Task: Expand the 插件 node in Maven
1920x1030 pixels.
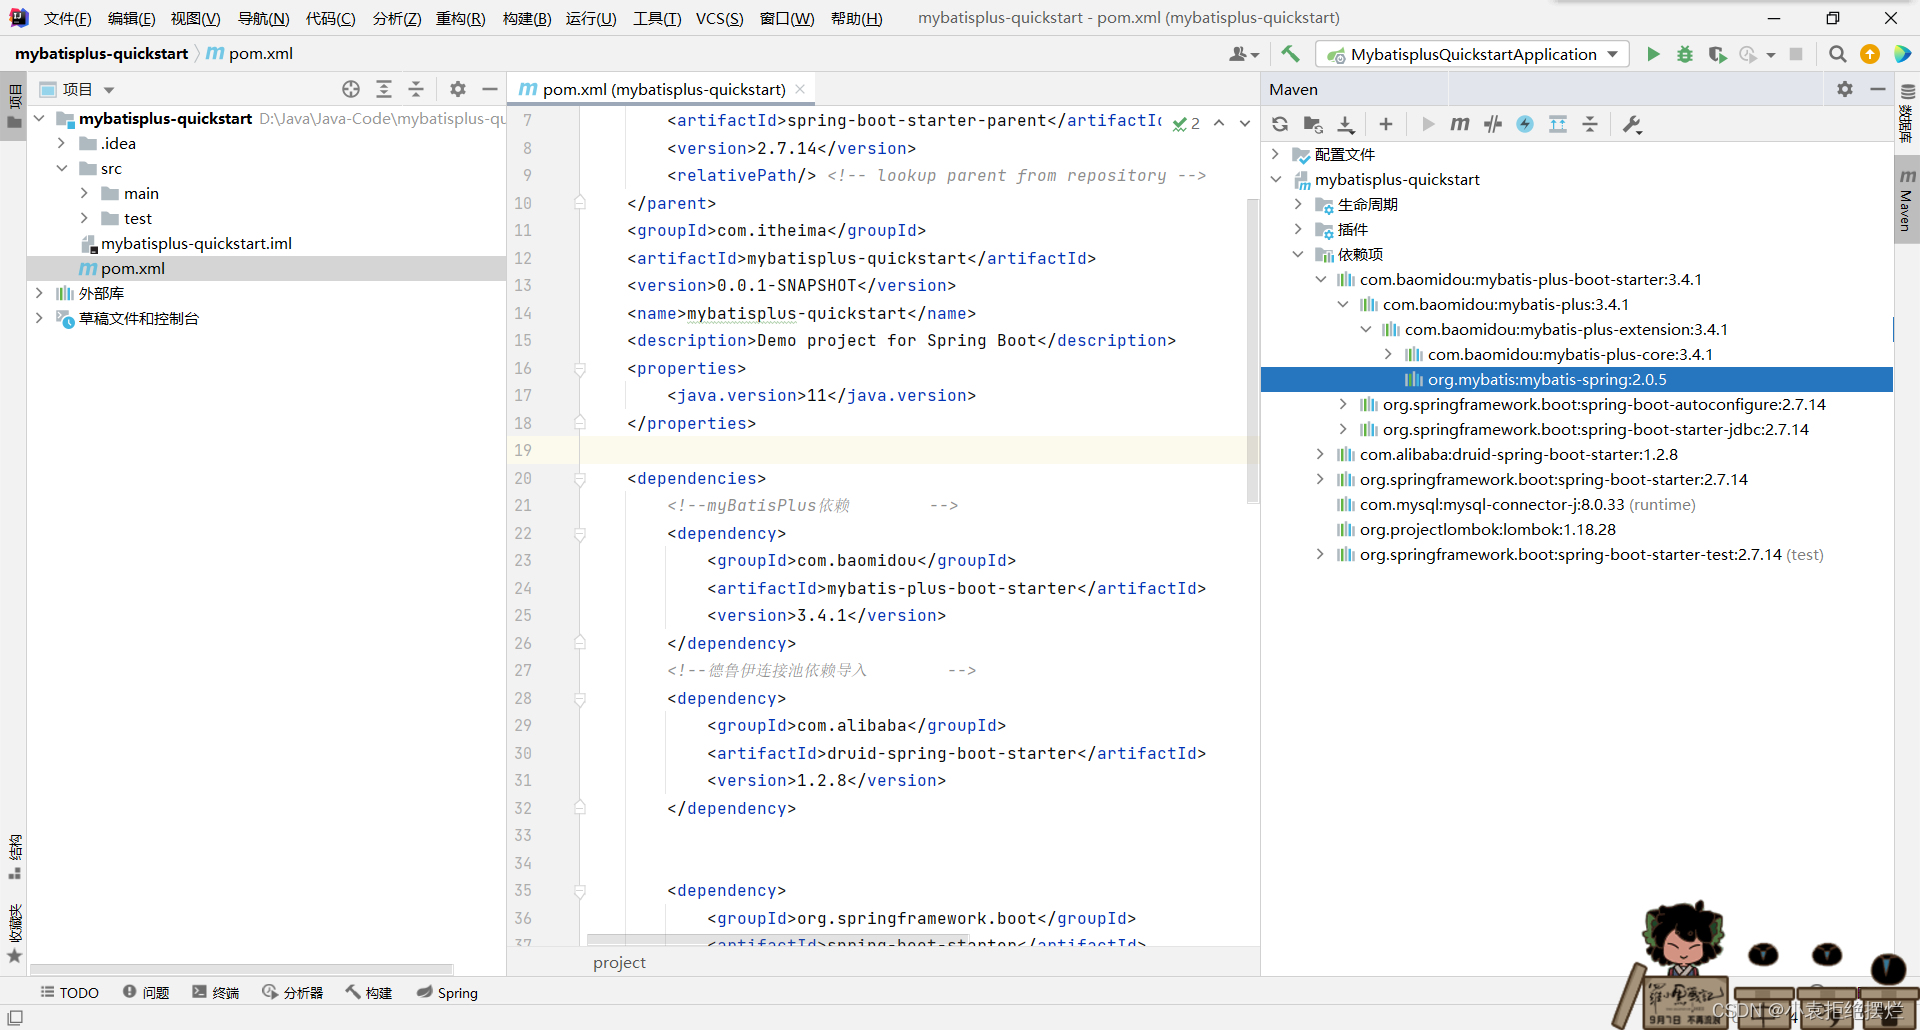Action: [x=1298, y=229]
